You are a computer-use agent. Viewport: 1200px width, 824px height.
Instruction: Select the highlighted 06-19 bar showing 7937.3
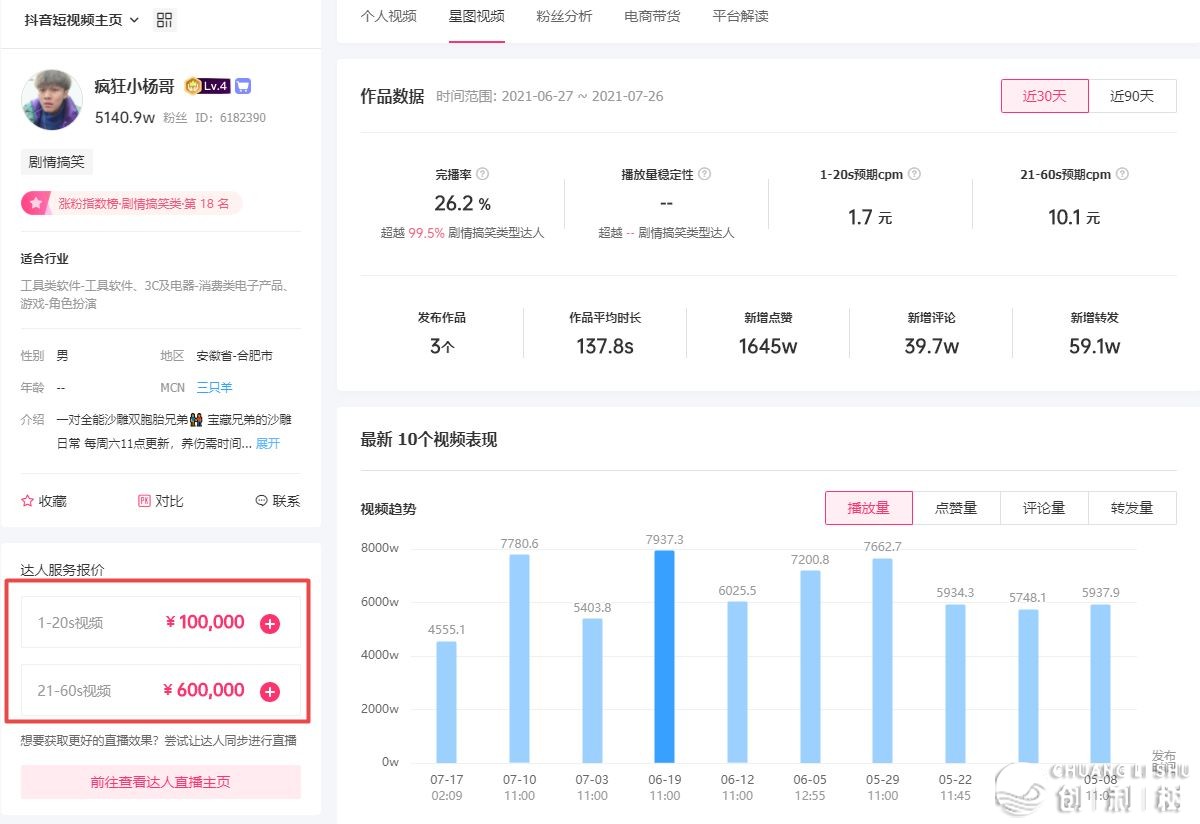click(x=664, y=657)
